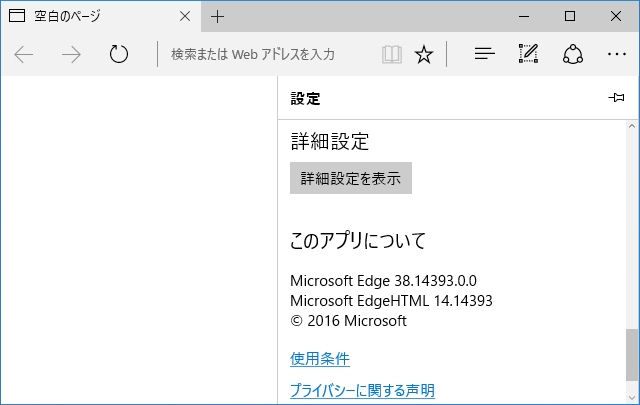
Task: Click the scrollbar down arrow in settings
Action: 631,396
